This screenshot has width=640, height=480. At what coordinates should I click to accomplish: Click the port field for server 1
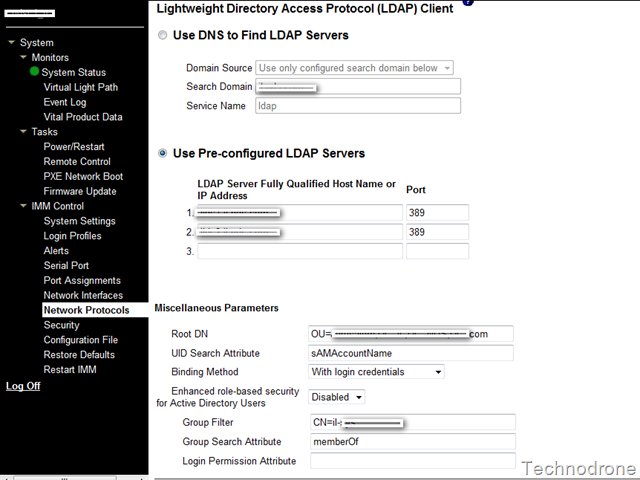438,213
